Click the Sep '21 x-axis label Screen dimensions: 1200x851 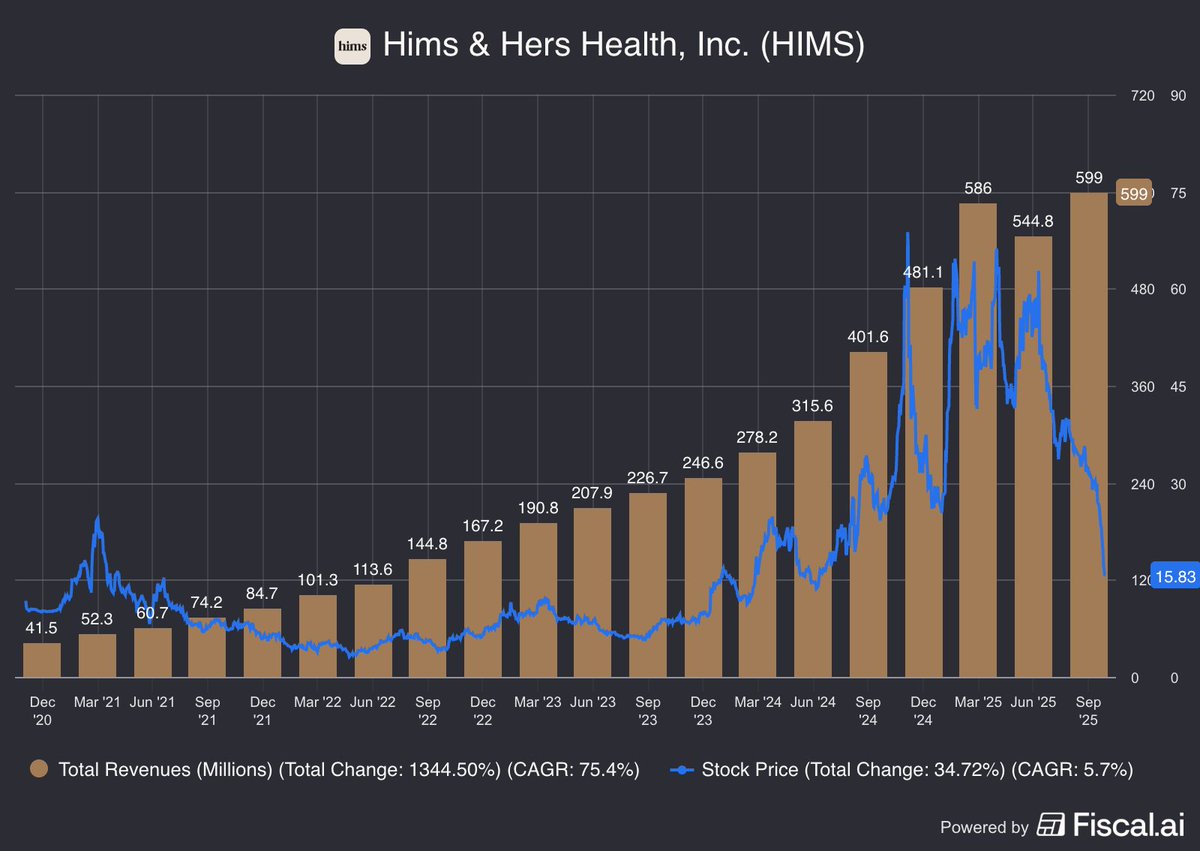tap(207, 710)
